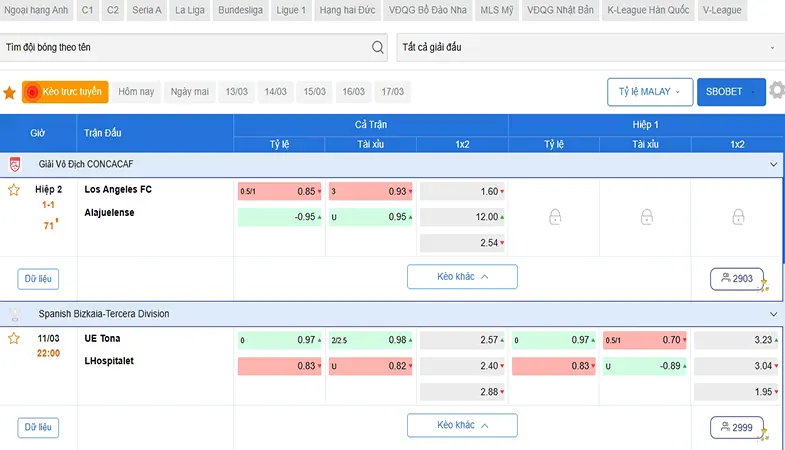Click full-match 1x2 odds 2.57

(x=462, y=340)
